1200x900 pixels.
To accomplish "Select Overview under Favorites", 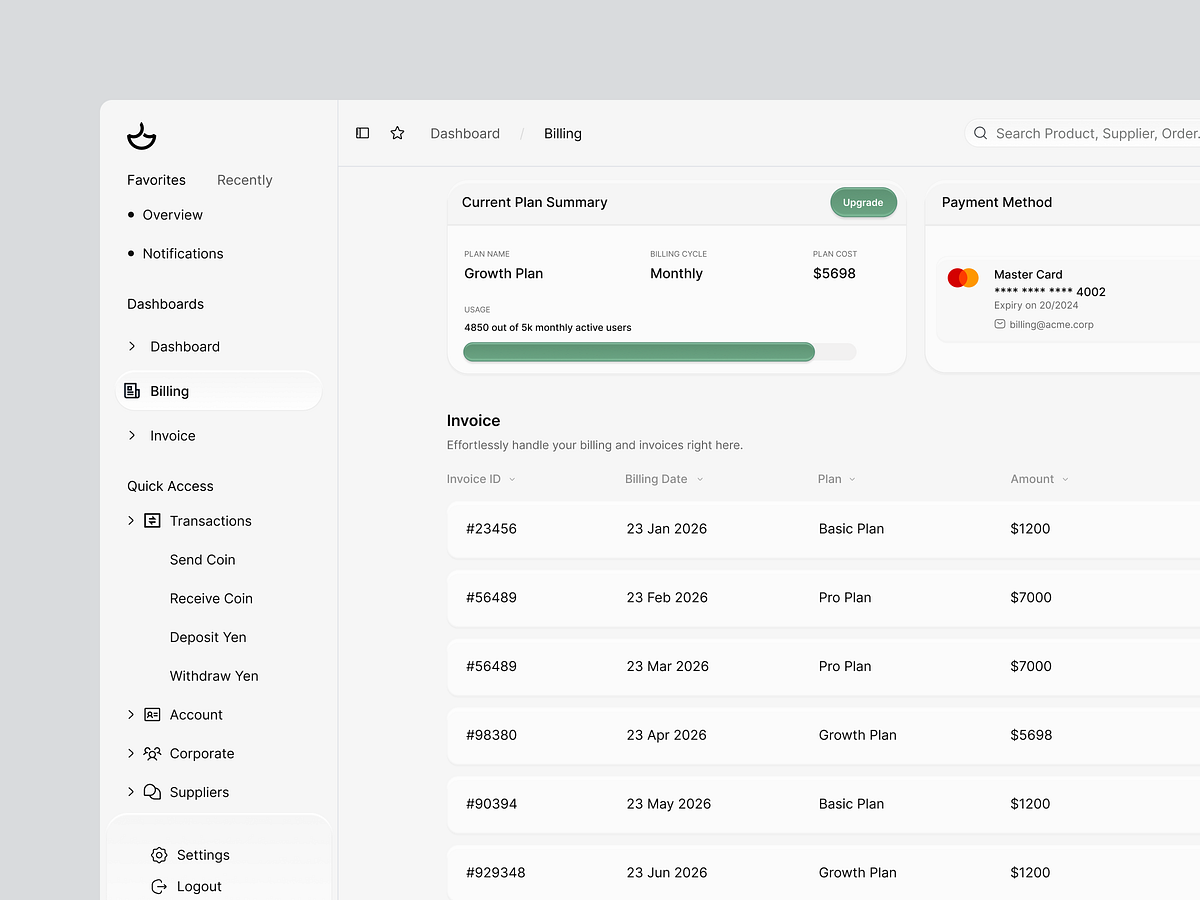I will (x=172, y=214).
